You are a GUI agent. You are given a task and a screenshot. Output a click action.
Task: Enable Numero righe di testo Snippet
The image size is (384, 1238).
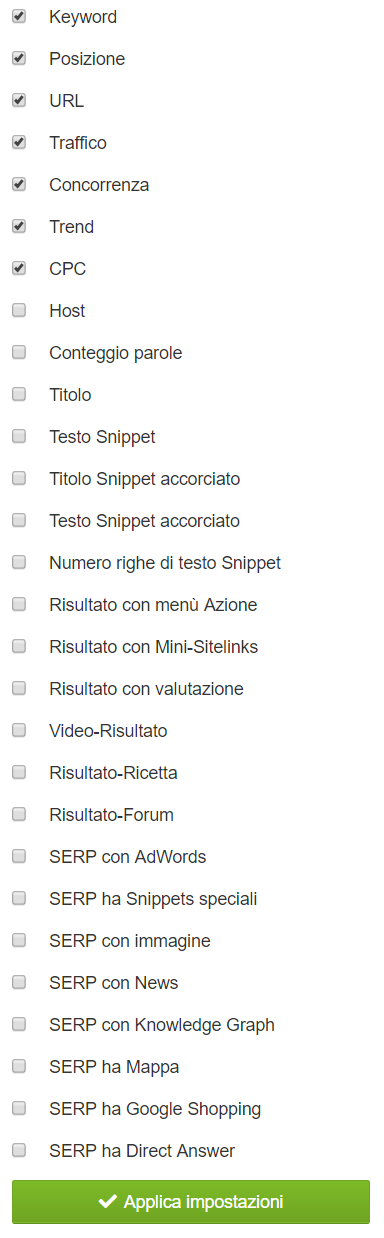point(19,562)
